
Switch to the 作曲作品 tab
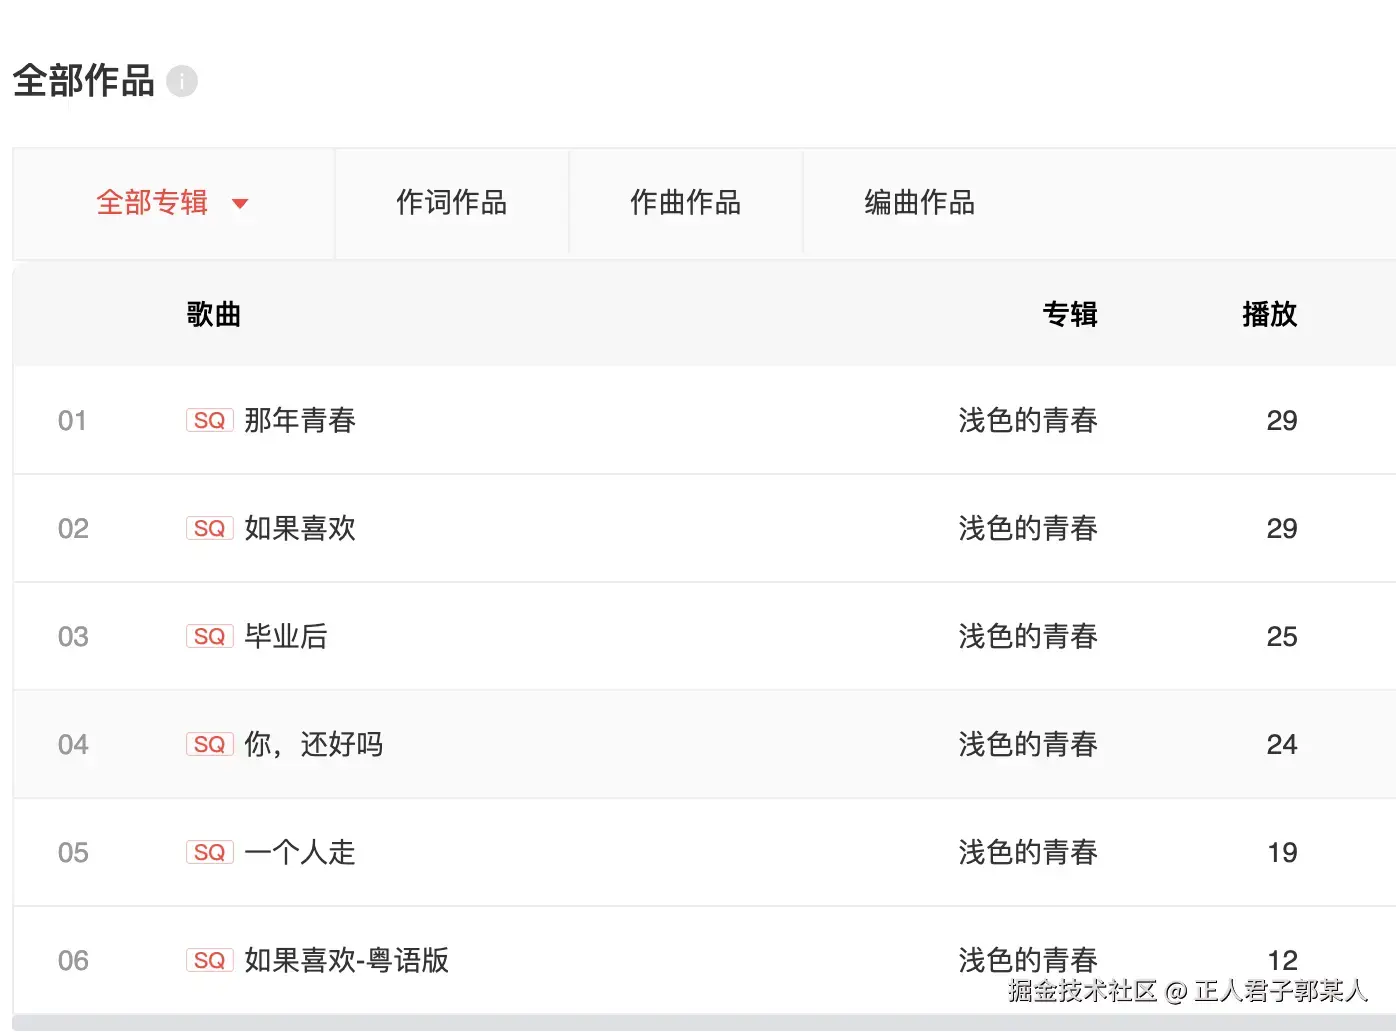pyautogui.click(x=685, y=203)
